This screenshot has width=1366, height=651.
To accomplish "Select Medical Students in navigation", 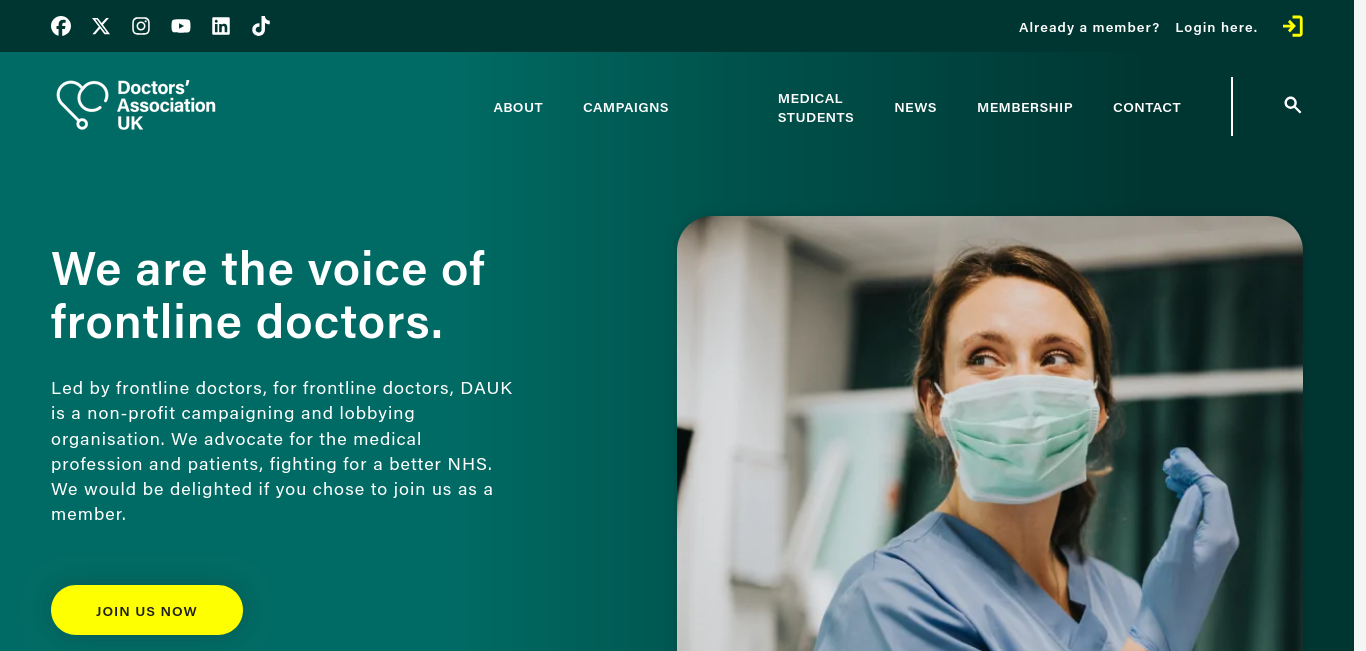I will pos(816,107).
